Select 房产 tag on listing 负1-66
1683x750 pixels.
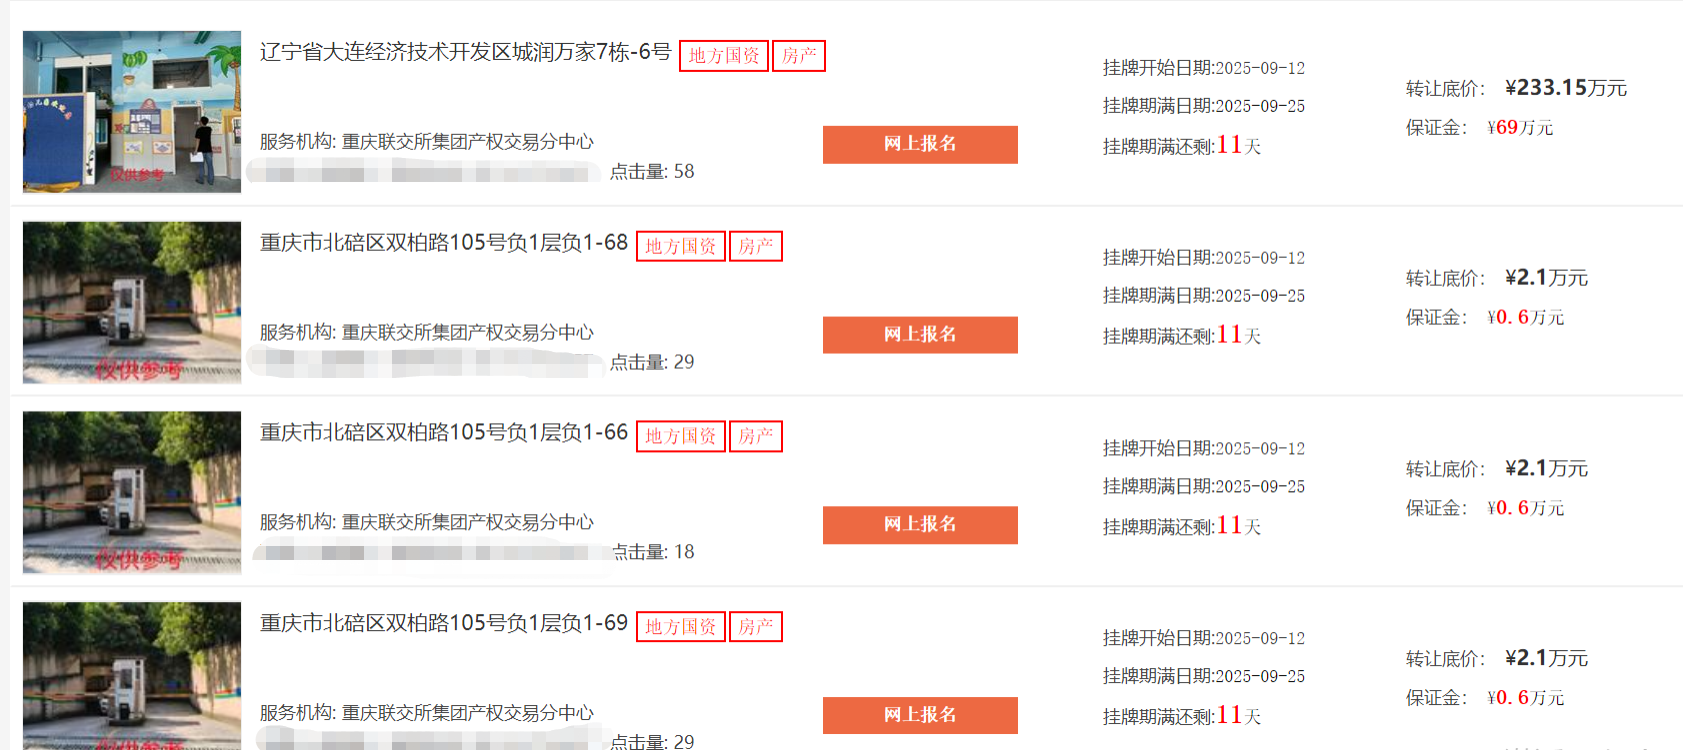pyautogui.click(x=756, y=436)
